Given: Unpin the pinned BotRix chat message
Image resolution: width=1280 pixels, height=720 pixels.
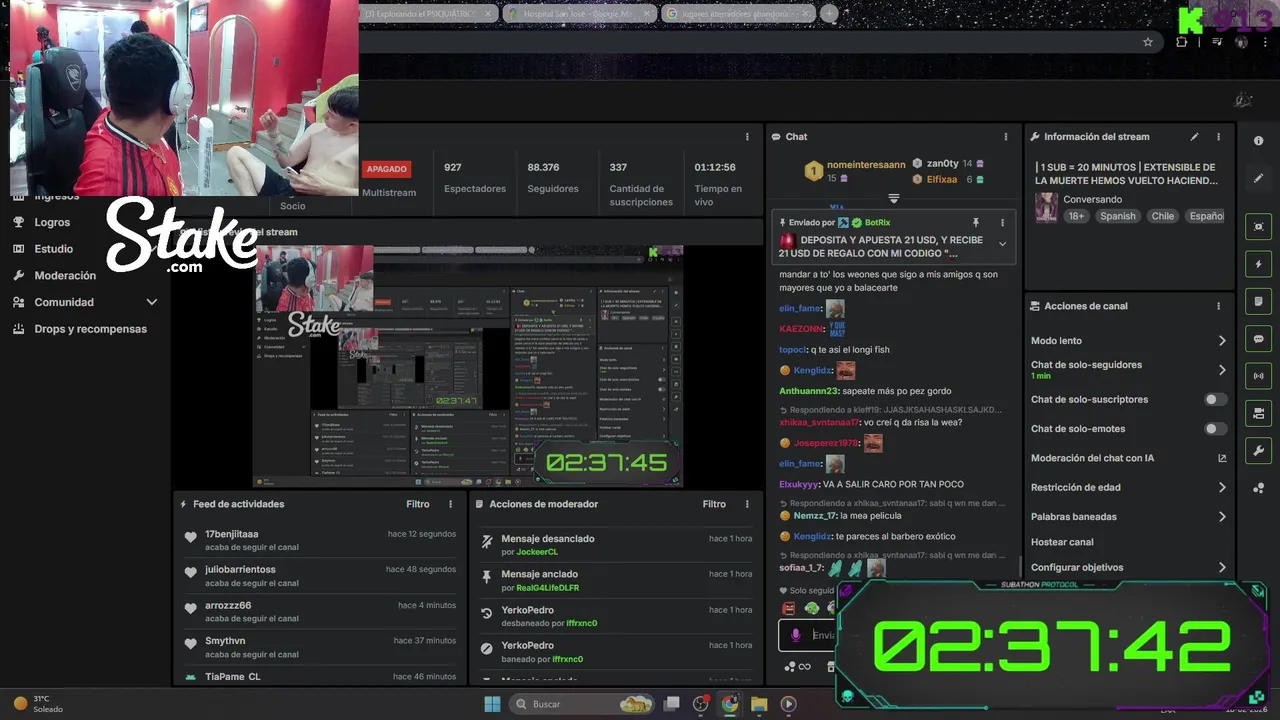Looking at the screenshot, I should [976, 223].
